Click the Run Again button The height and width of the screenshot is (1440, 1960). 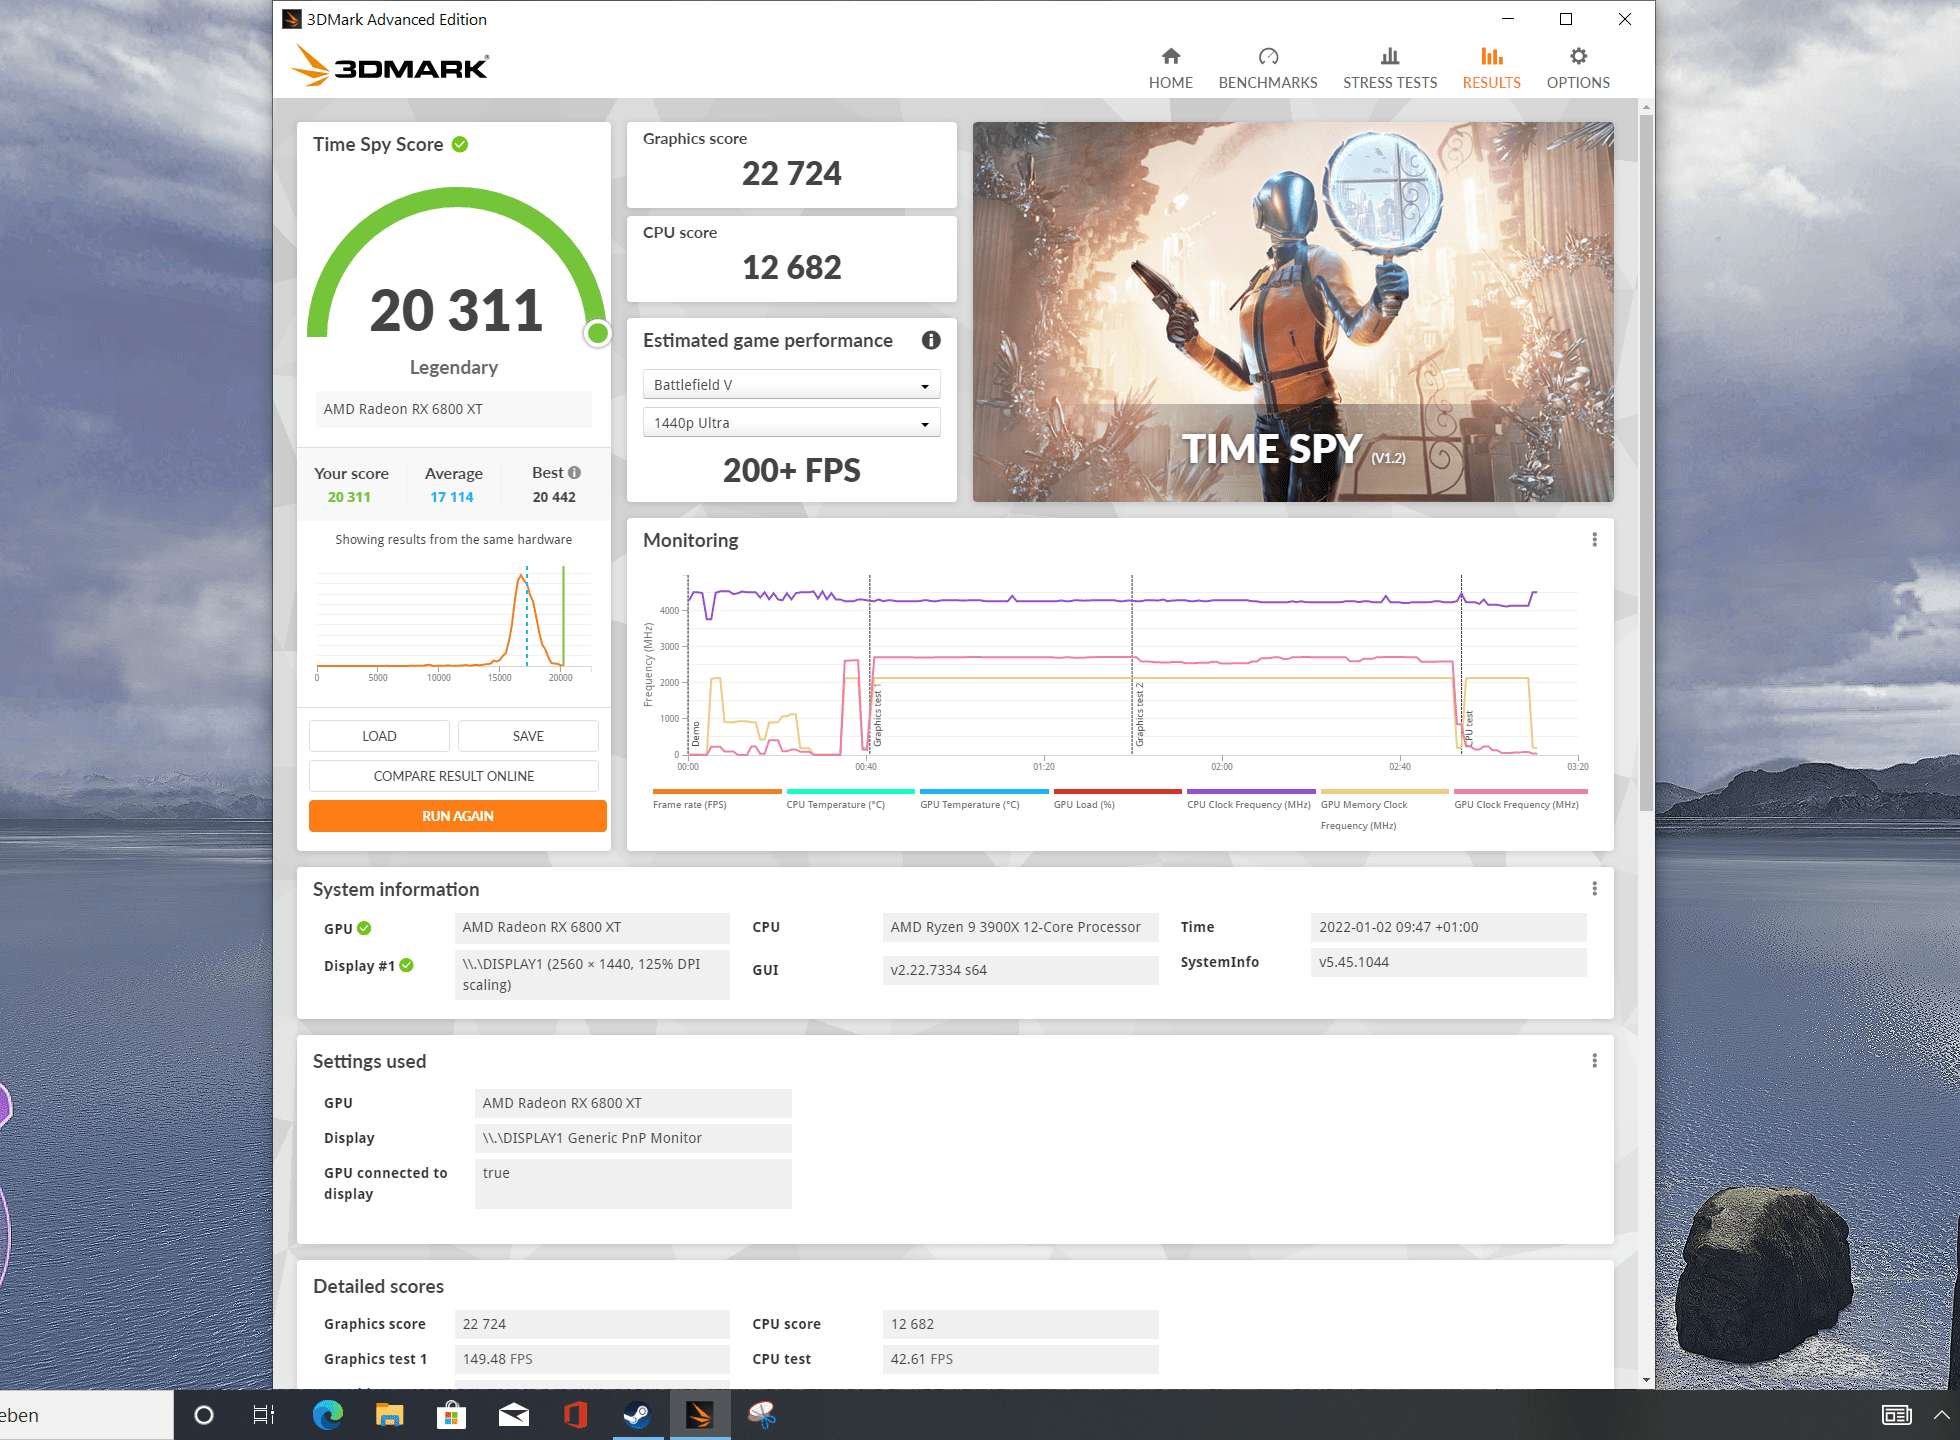pyautogui.click(x=457, y=816)
